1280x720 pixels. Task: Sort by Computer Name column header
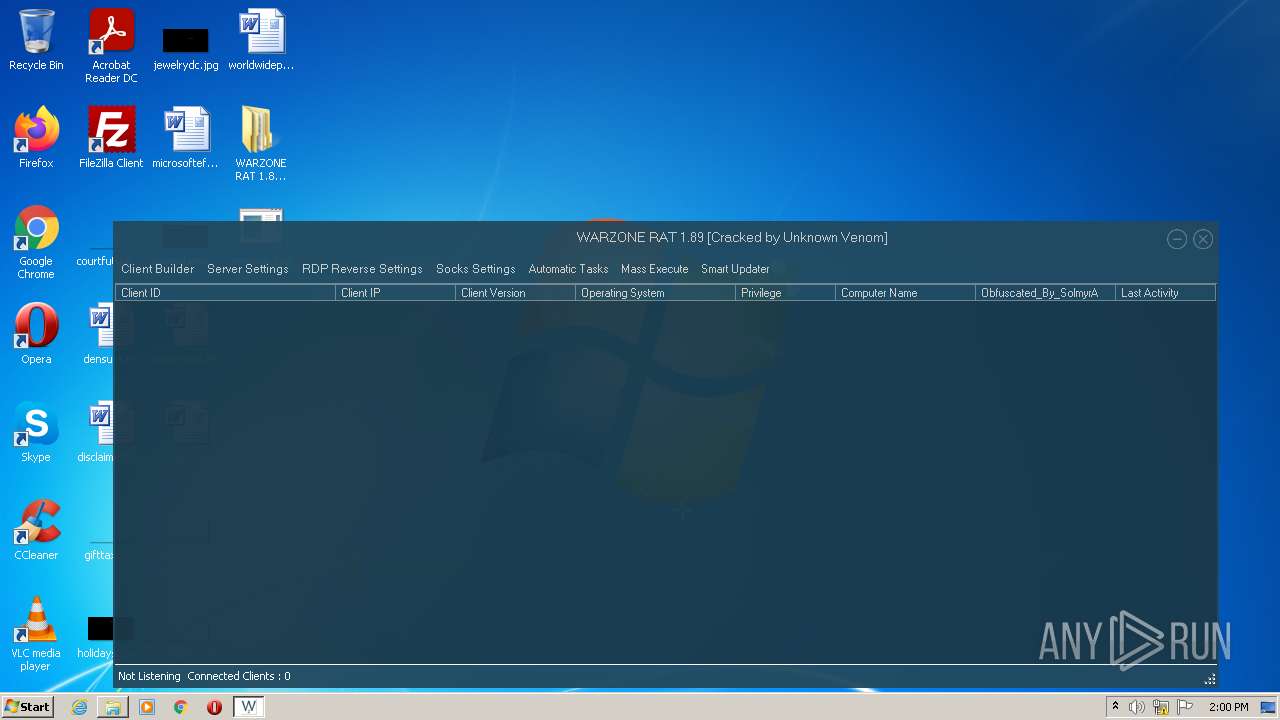click(906, 293)
